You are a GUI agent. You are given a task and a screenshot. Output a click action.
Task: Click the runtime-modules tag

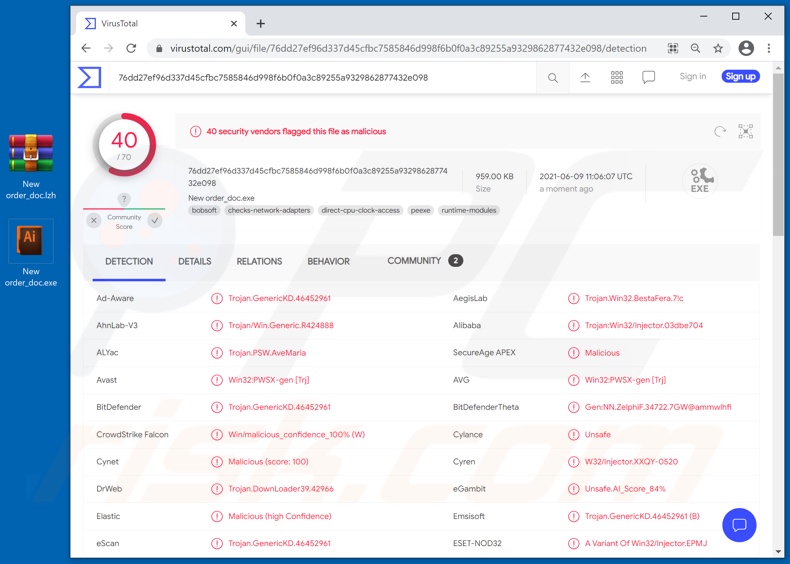click(469, 210)
